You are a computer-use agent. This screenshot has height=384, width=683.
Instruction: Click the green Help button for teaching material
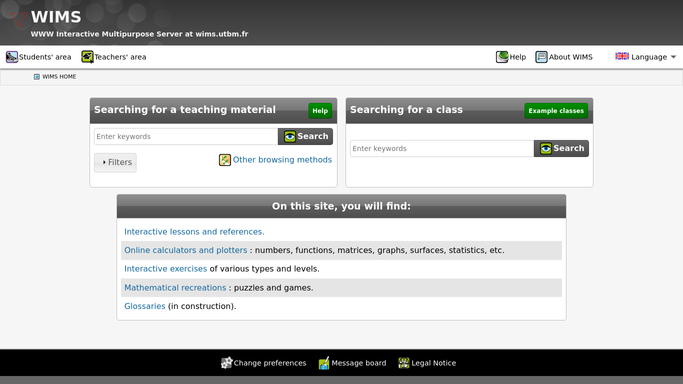click(x=320, y=111)
